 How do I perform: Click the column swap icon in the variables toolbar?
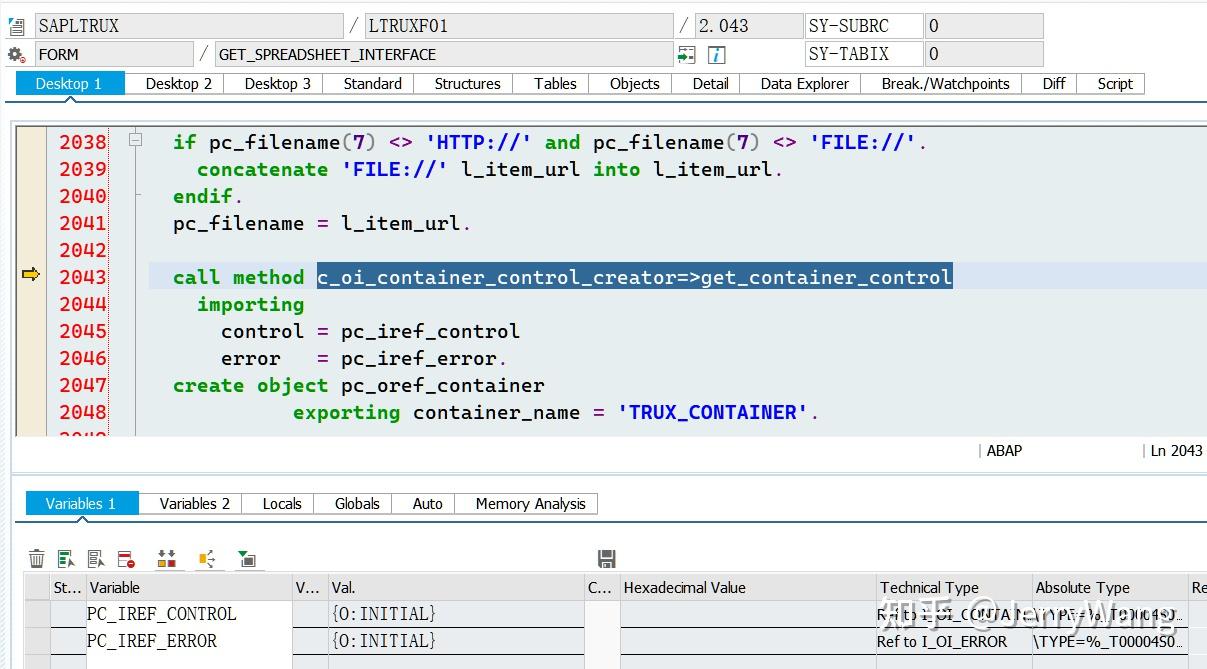pos(167,558)
